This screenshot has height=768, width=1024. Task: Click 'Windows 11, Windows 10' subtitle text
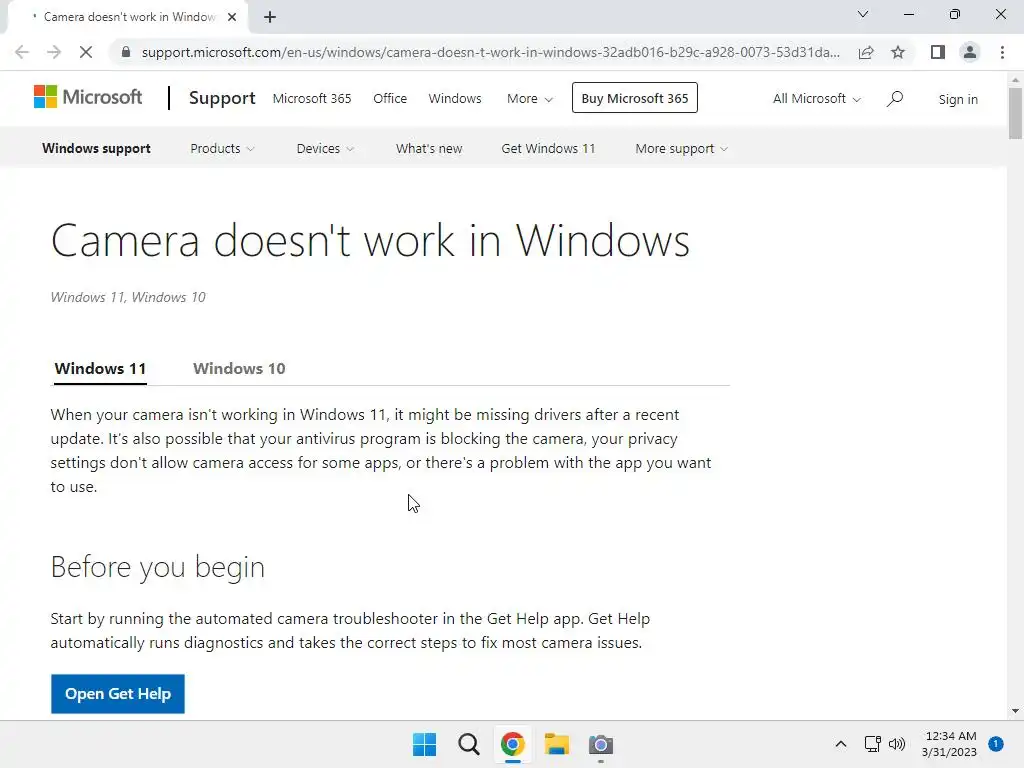128,297
